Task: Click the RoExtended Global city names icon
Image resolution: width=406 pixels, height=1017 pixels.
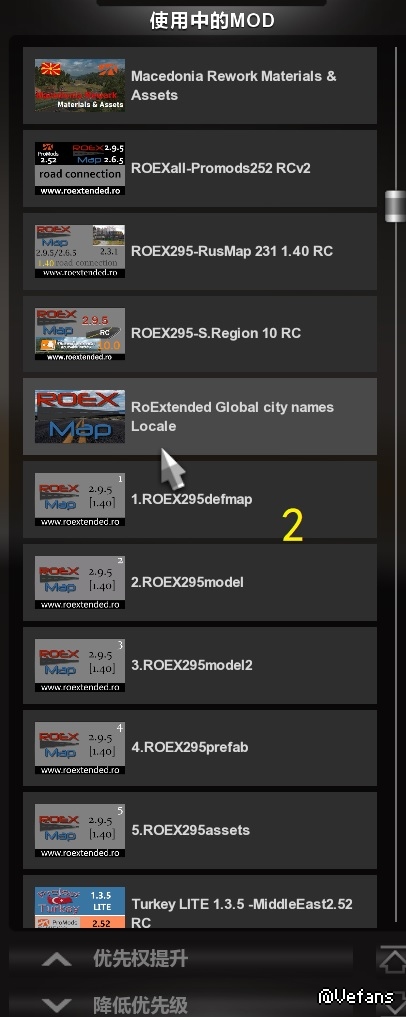Action: coord(80,416)
